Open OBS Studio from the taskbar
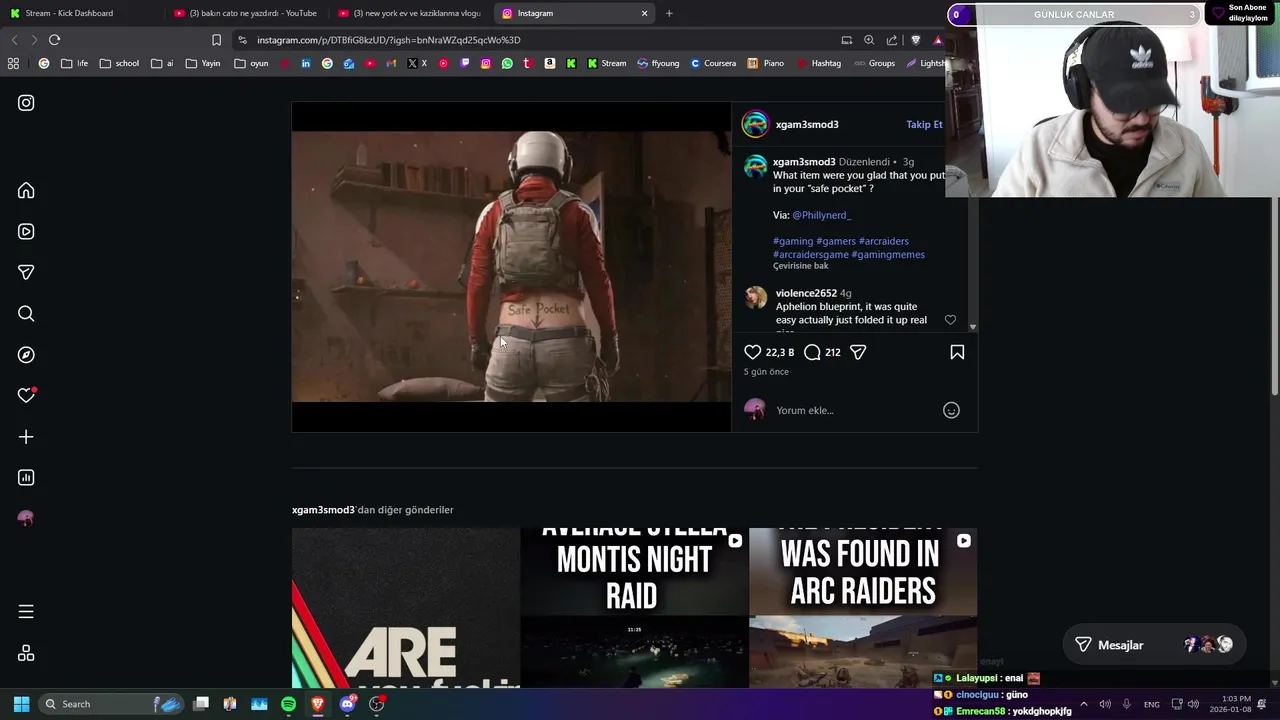1280x720 pixels. click(x=377, y=704)
